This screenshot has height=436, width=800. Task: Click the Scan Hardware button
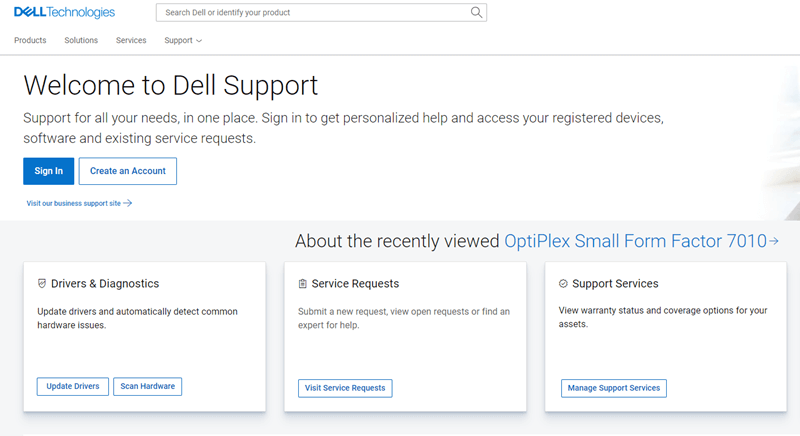pyautogui.click(x=147, y=387)
